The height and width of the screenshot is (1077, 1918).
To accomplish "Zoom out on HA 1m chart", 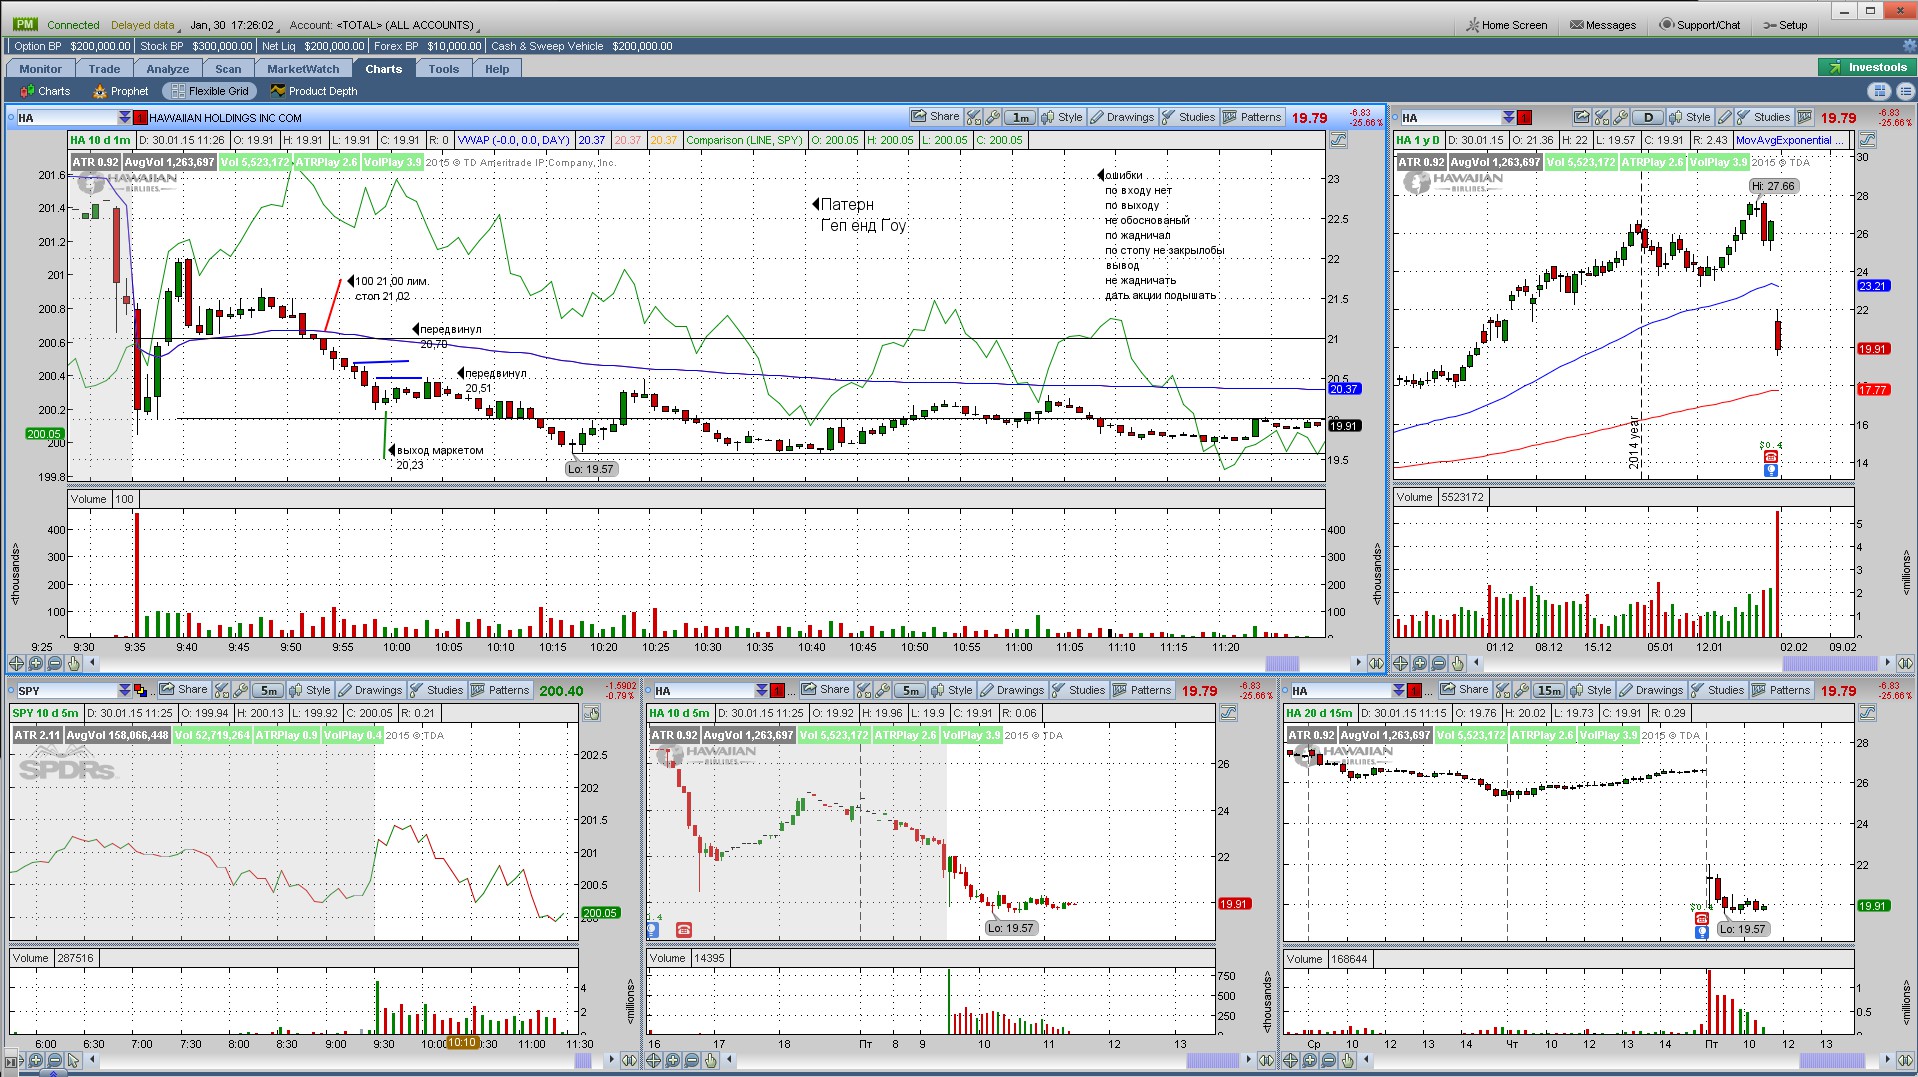I will [x=55, y=663].
